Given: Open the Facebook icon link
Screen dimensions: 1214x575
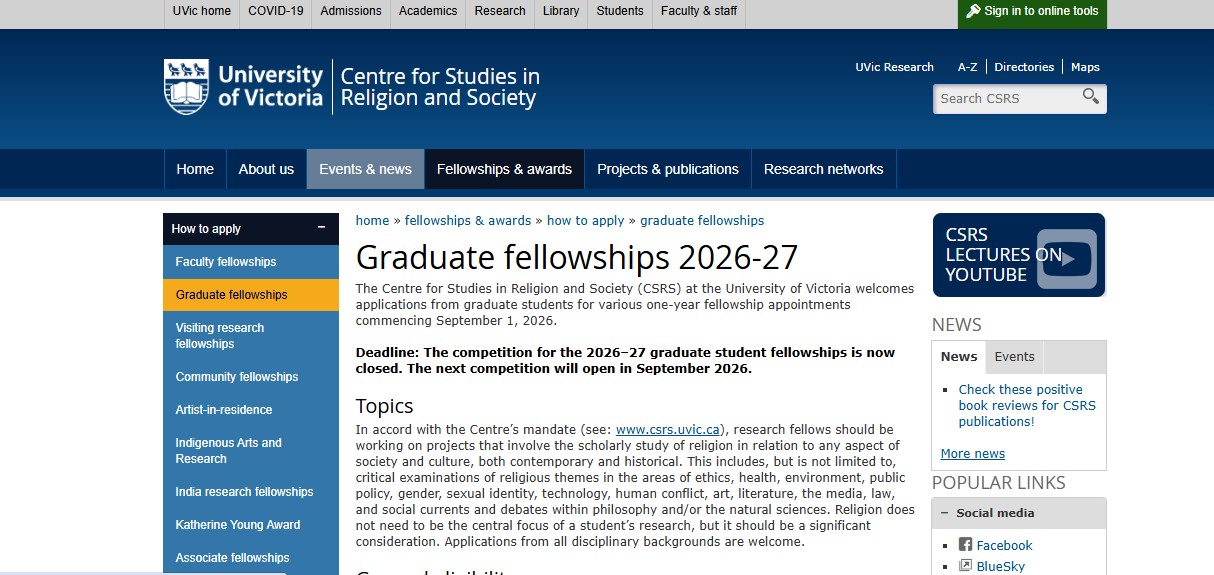Looking at the screenshot, I should pyautogui.click(x=965, y=545).
